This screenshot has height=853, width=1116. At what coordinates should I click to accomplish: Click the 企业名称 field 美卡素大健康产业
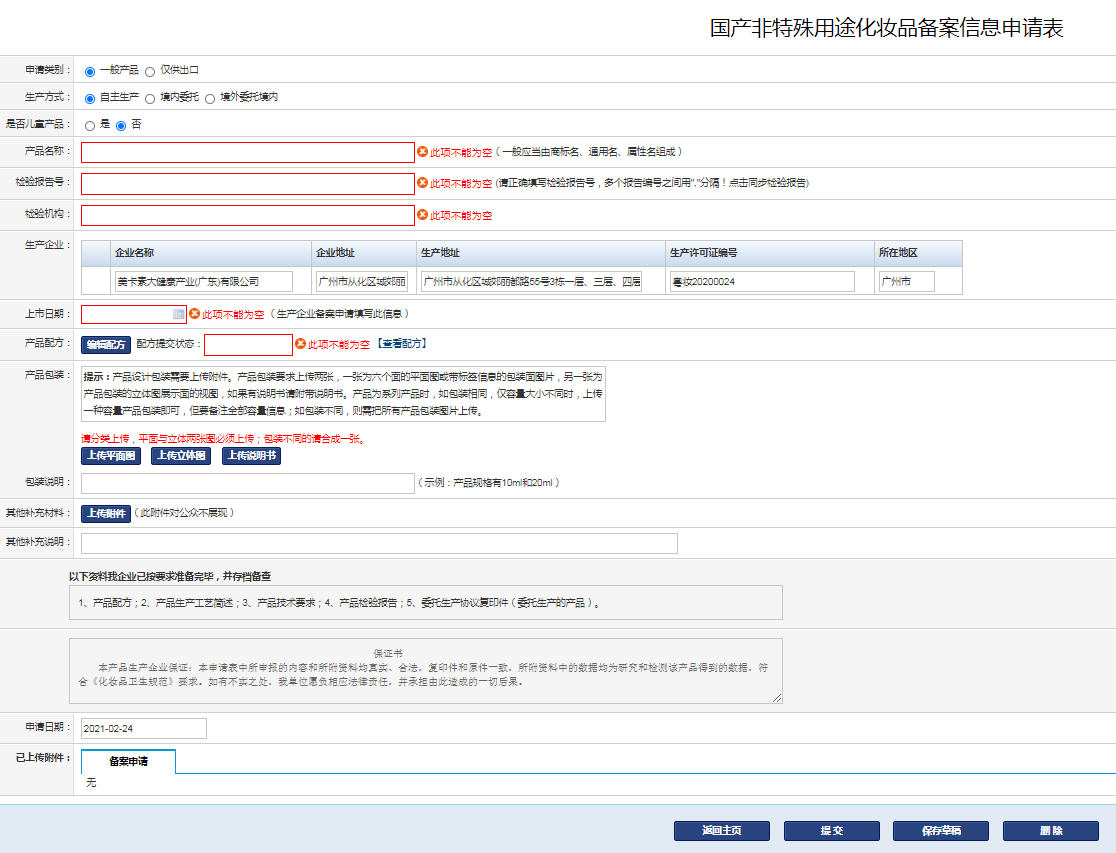[204, 281]
